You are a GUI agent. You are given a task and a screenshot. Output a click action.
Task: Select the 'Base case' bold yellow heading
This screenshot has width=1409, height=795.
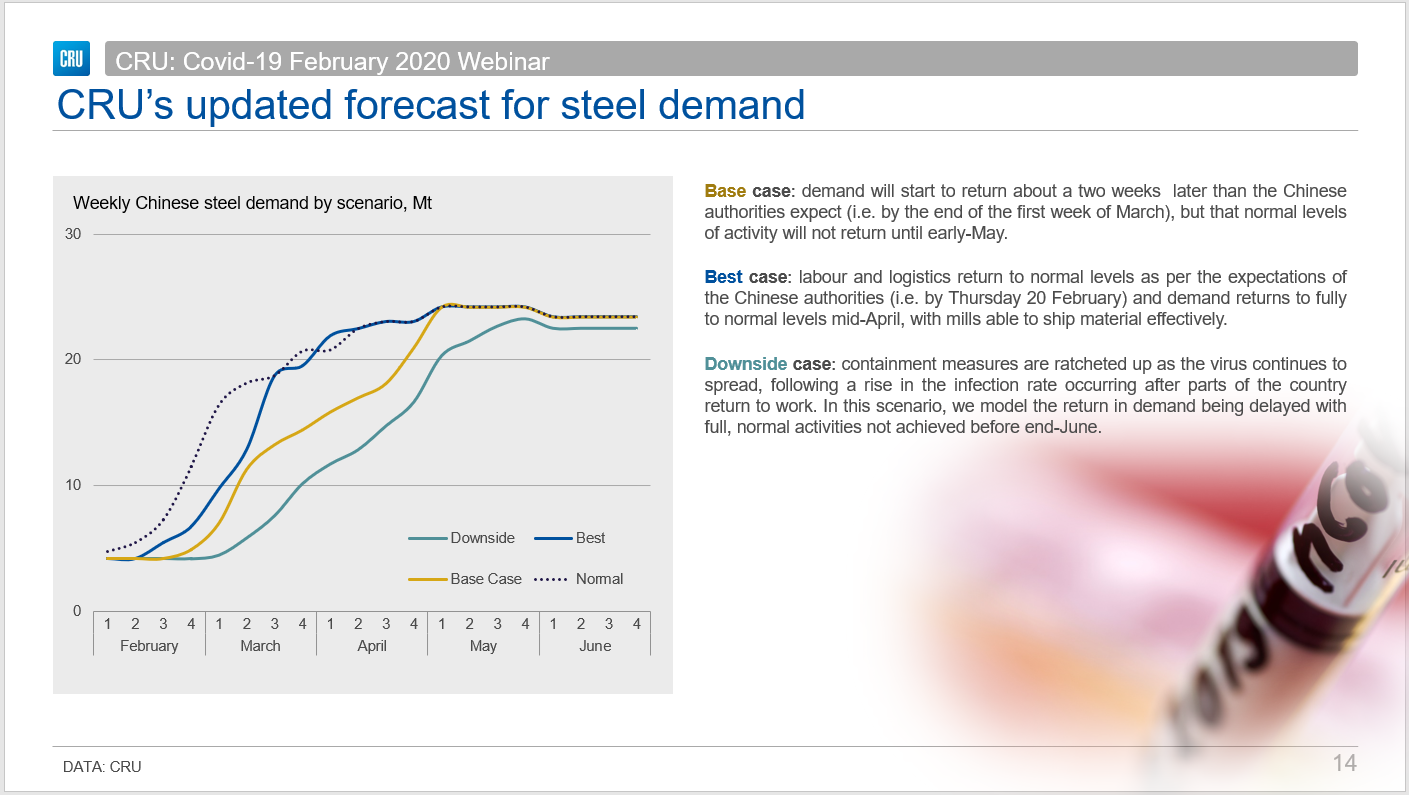(748, 191)
